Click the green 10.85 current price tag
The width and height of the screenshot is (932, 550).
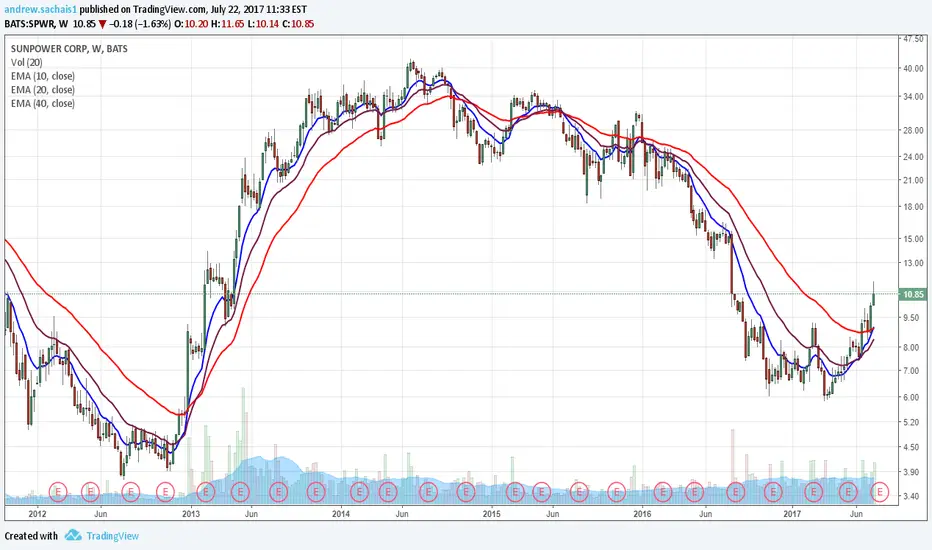[x=913, y=294]
